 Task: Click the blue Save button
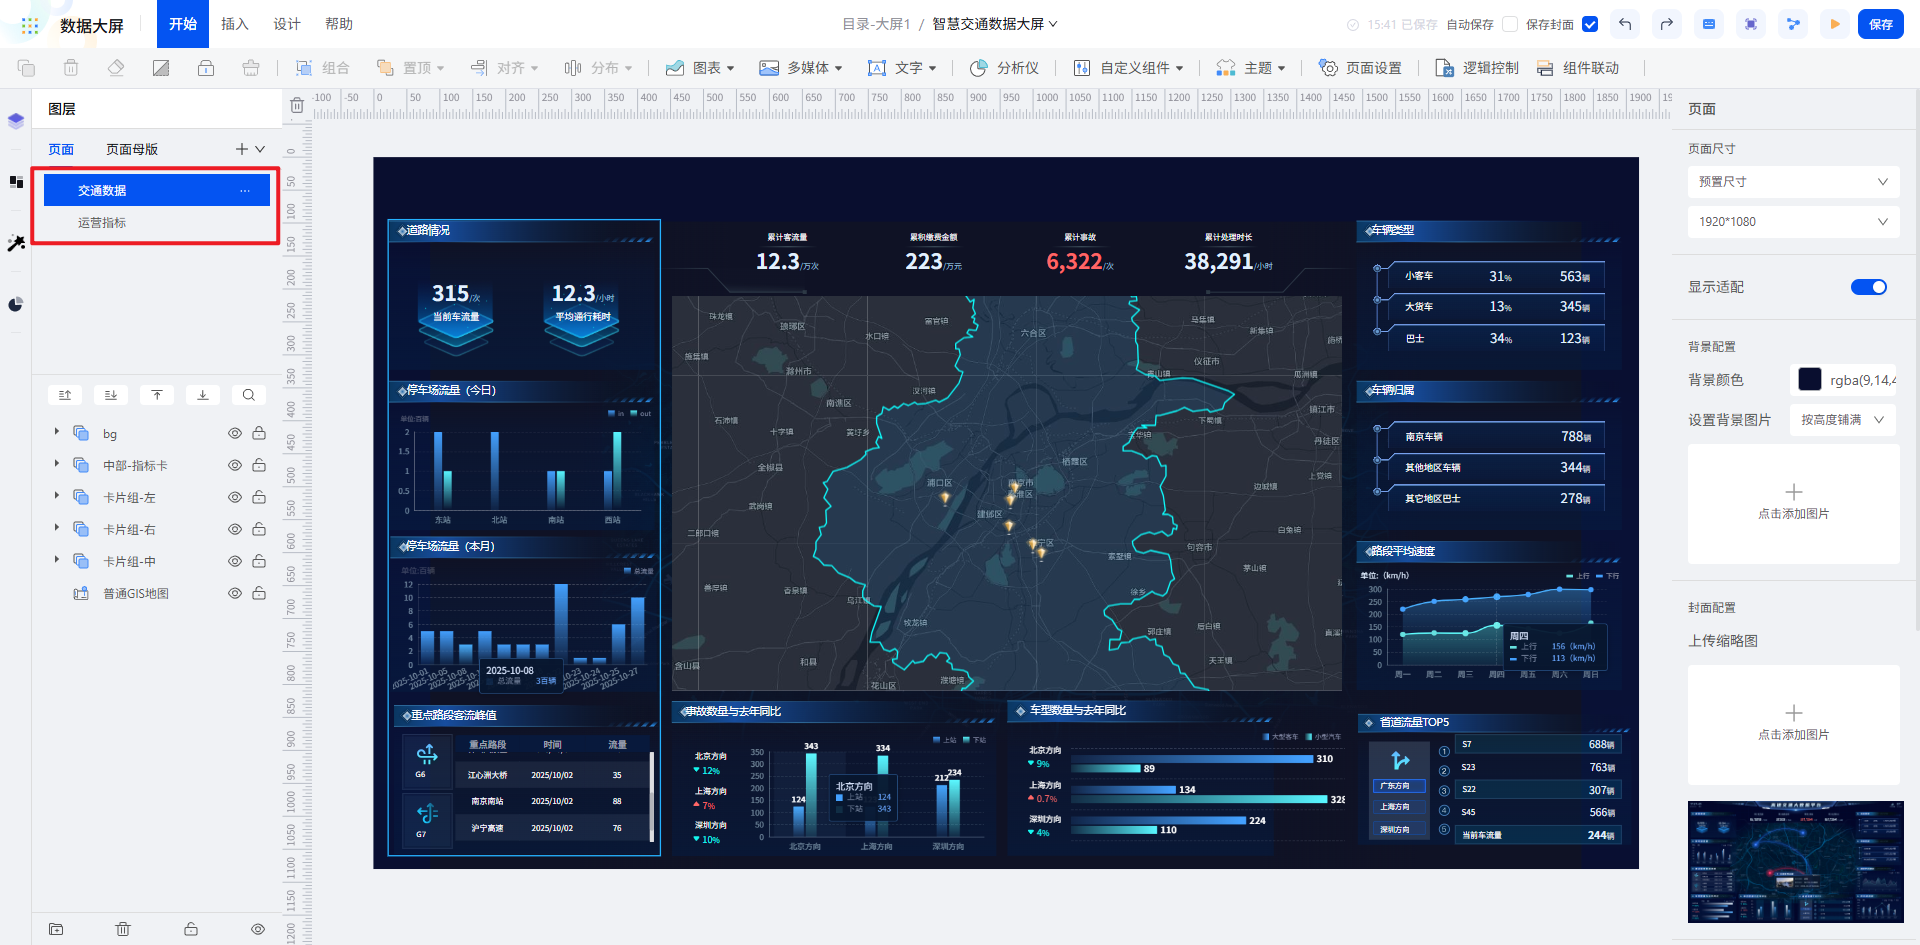1880,24
